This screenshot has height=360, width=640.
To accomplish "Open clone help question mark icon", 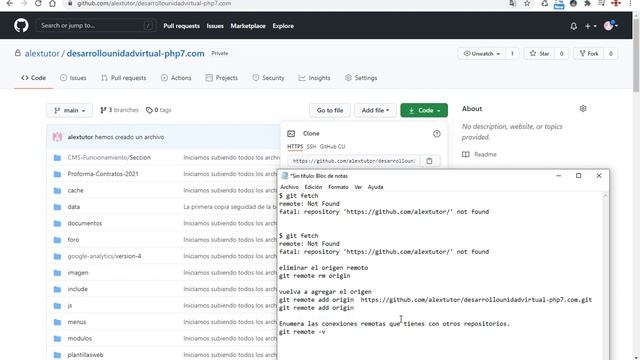I will pyautogui.click(x=437, y=134).
